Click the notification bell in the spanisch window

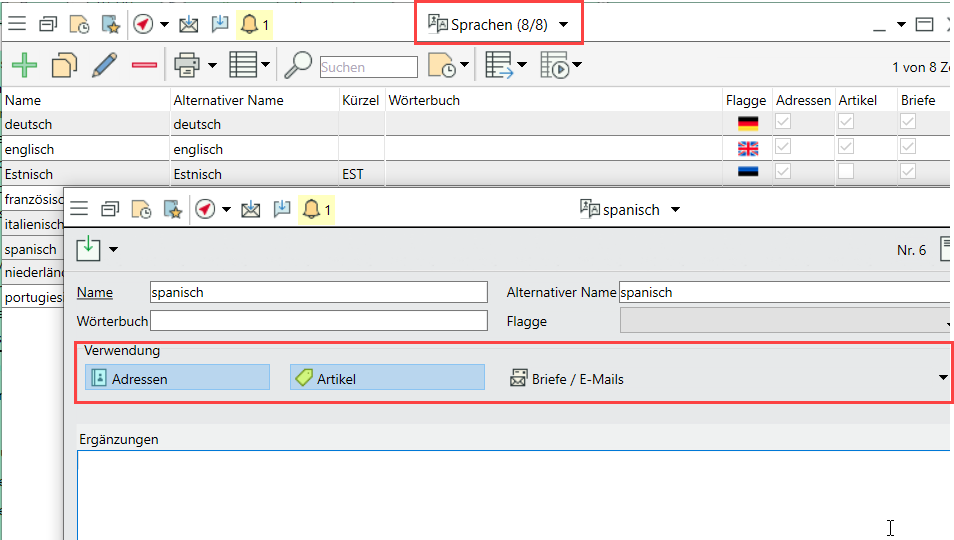coord(312,209)
